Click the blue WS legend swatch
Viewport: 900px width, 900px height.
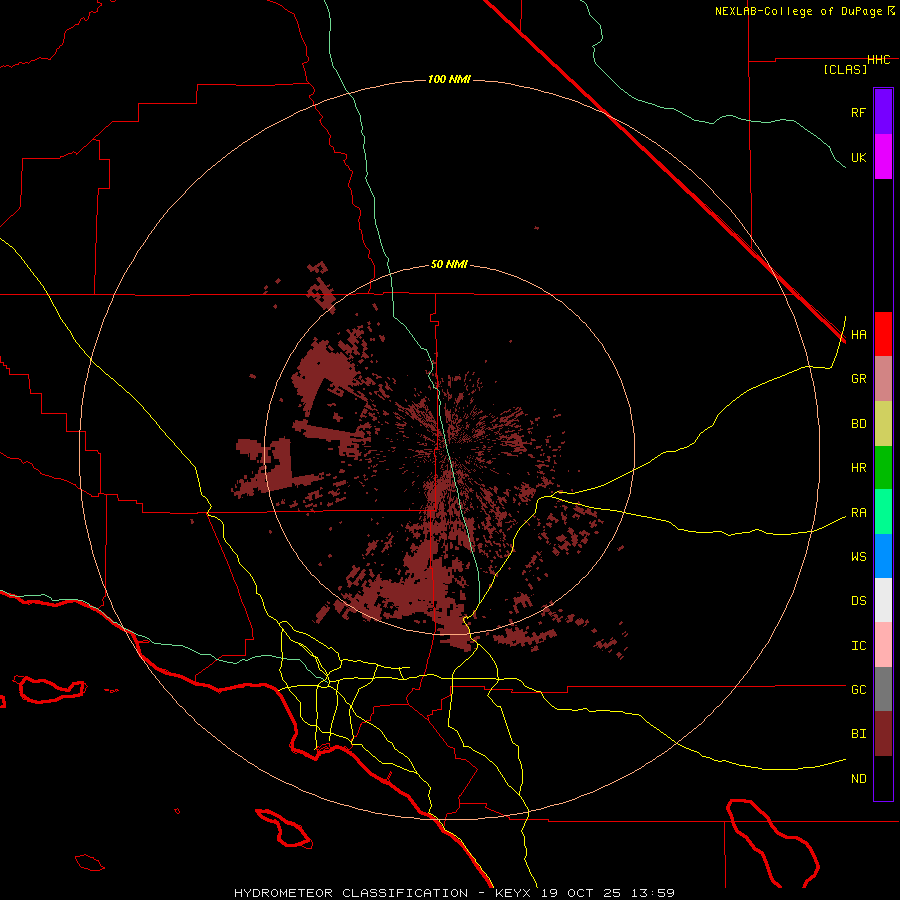883,556
